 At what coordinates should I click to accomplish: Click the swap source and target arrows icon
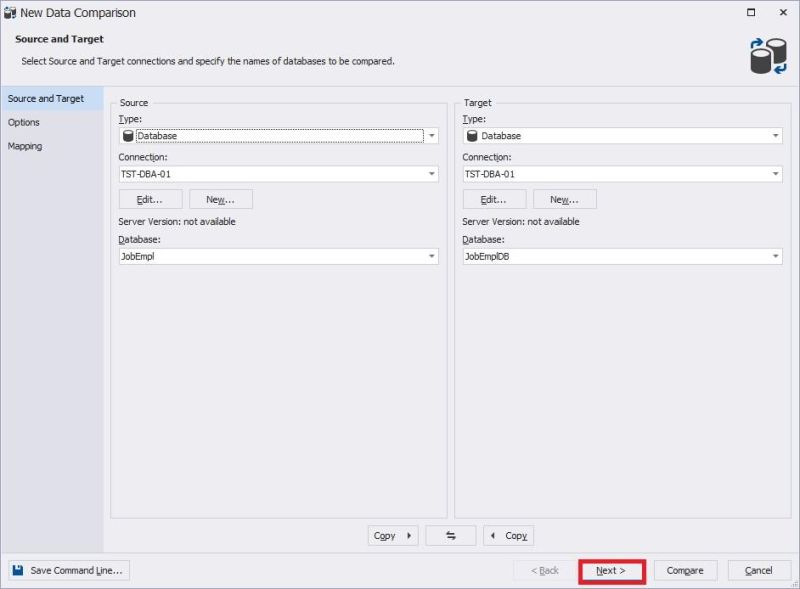click(450, 535)
